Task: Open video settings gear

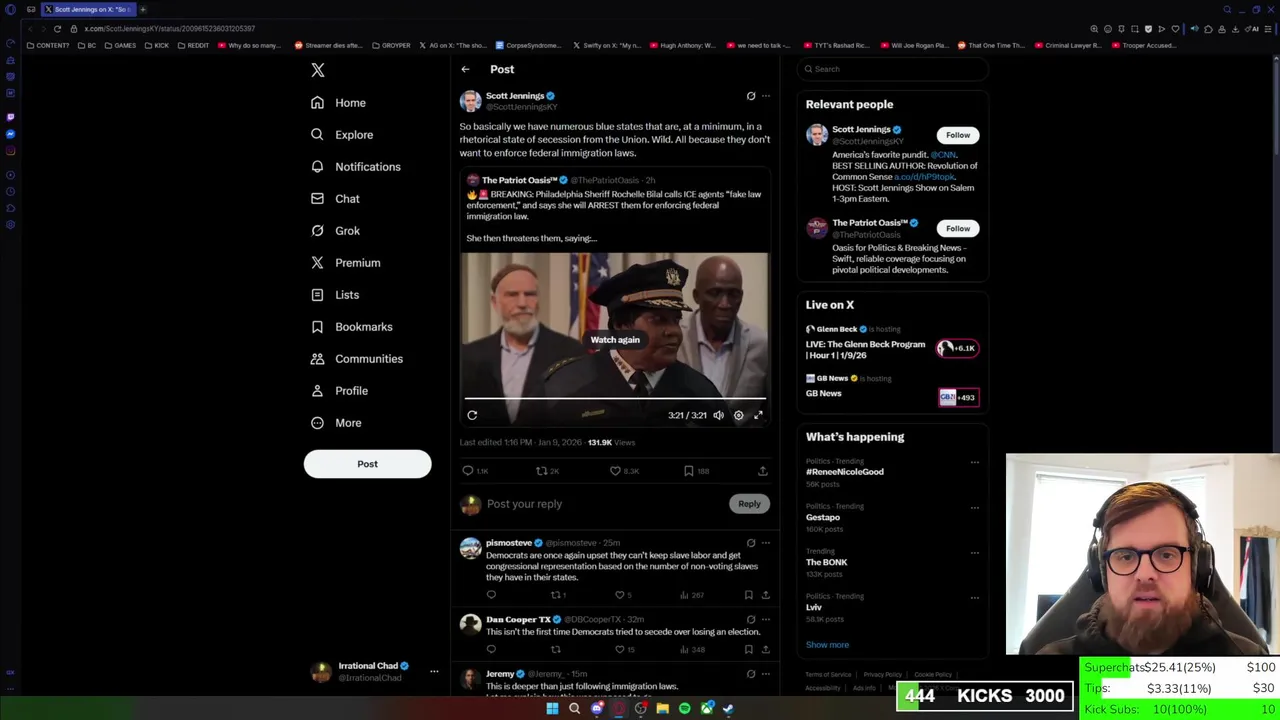Action: (x=739, y=415)
